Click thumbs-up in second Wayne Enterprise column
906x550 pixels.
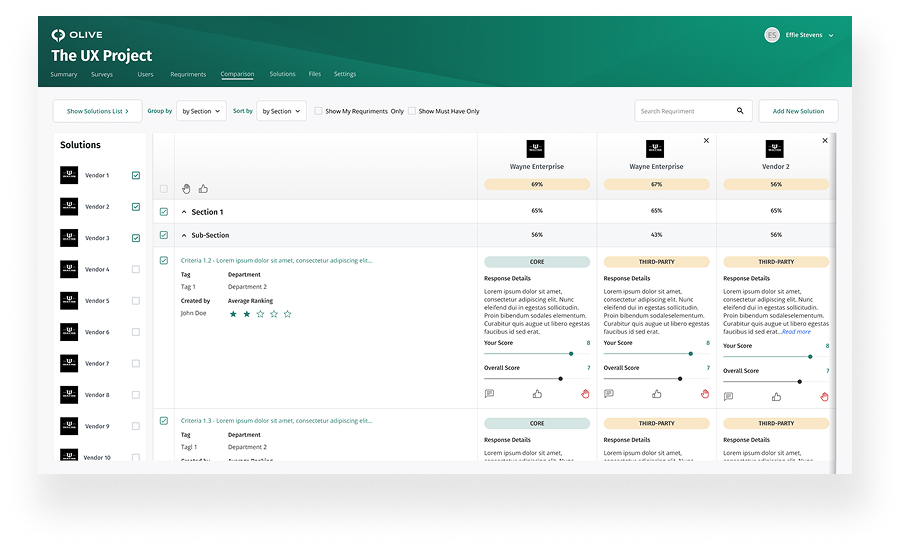(657, 394)
